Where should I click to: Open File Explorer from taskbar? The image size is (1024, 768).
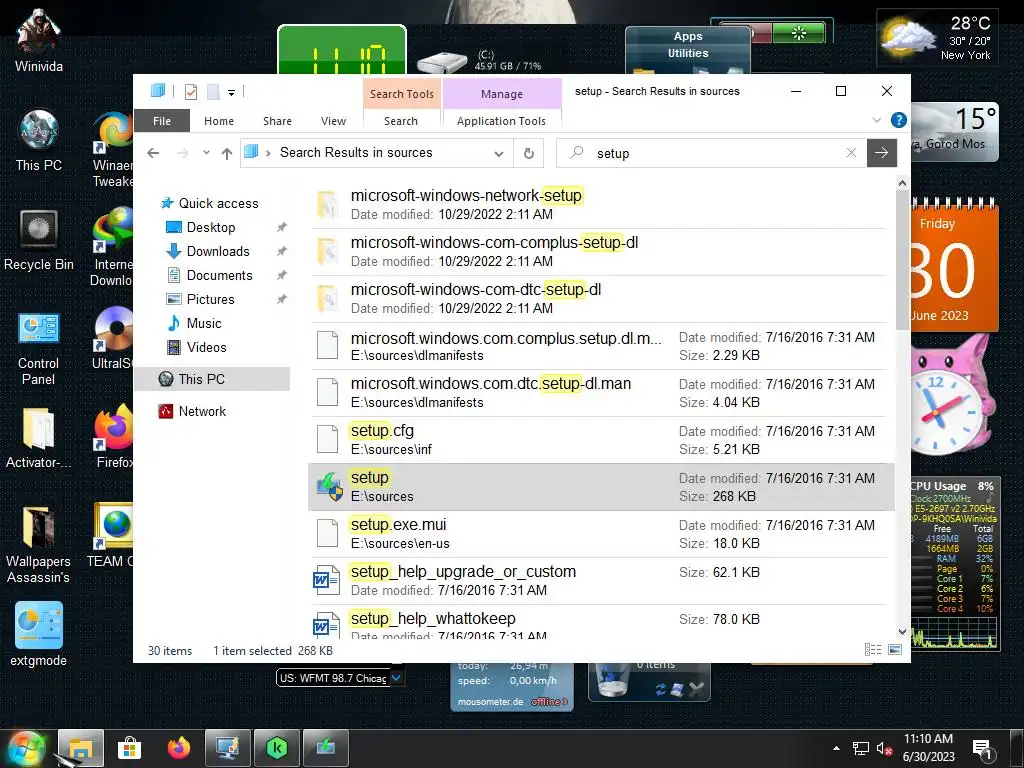click(x=80, y=748)
